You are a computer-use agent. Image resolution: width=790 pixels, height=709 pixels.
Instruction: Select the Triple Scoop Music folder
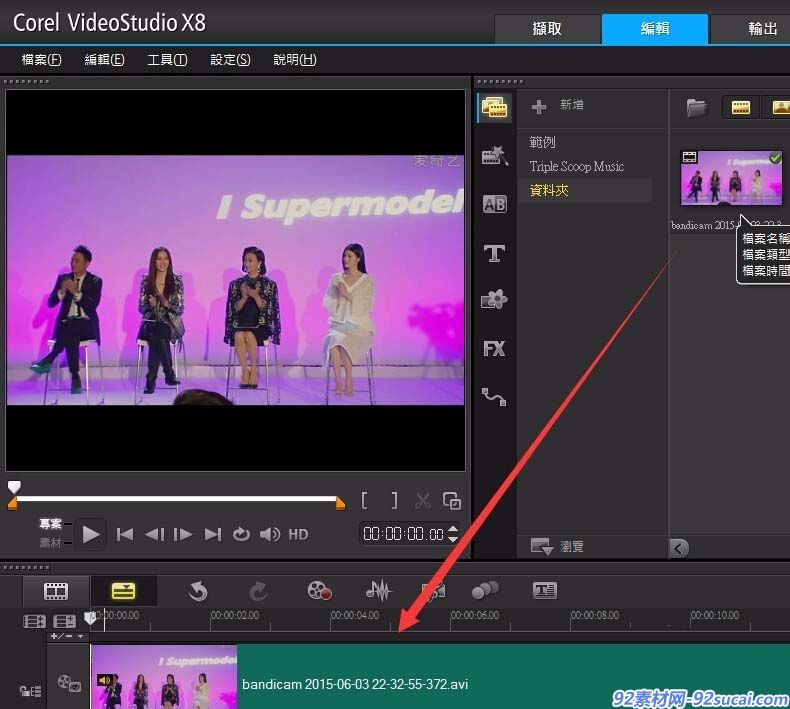coord(576,166)
